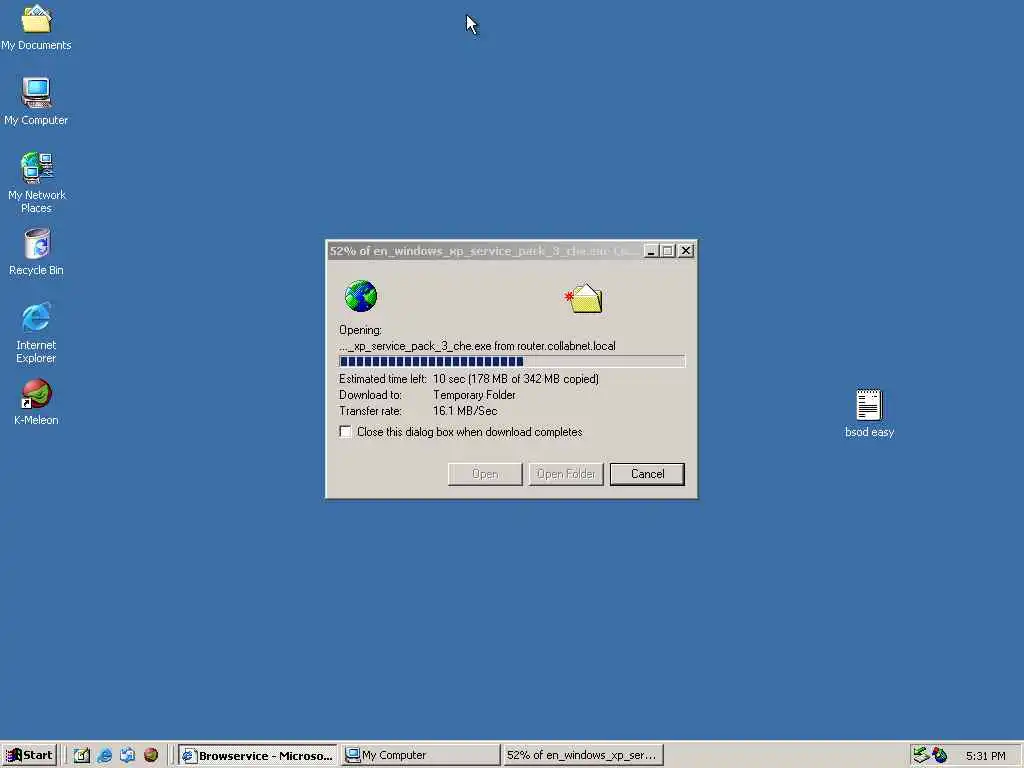Select the My Computer desktop icon
Viewport: 1024px width, 768px height.
pos(37,101)
